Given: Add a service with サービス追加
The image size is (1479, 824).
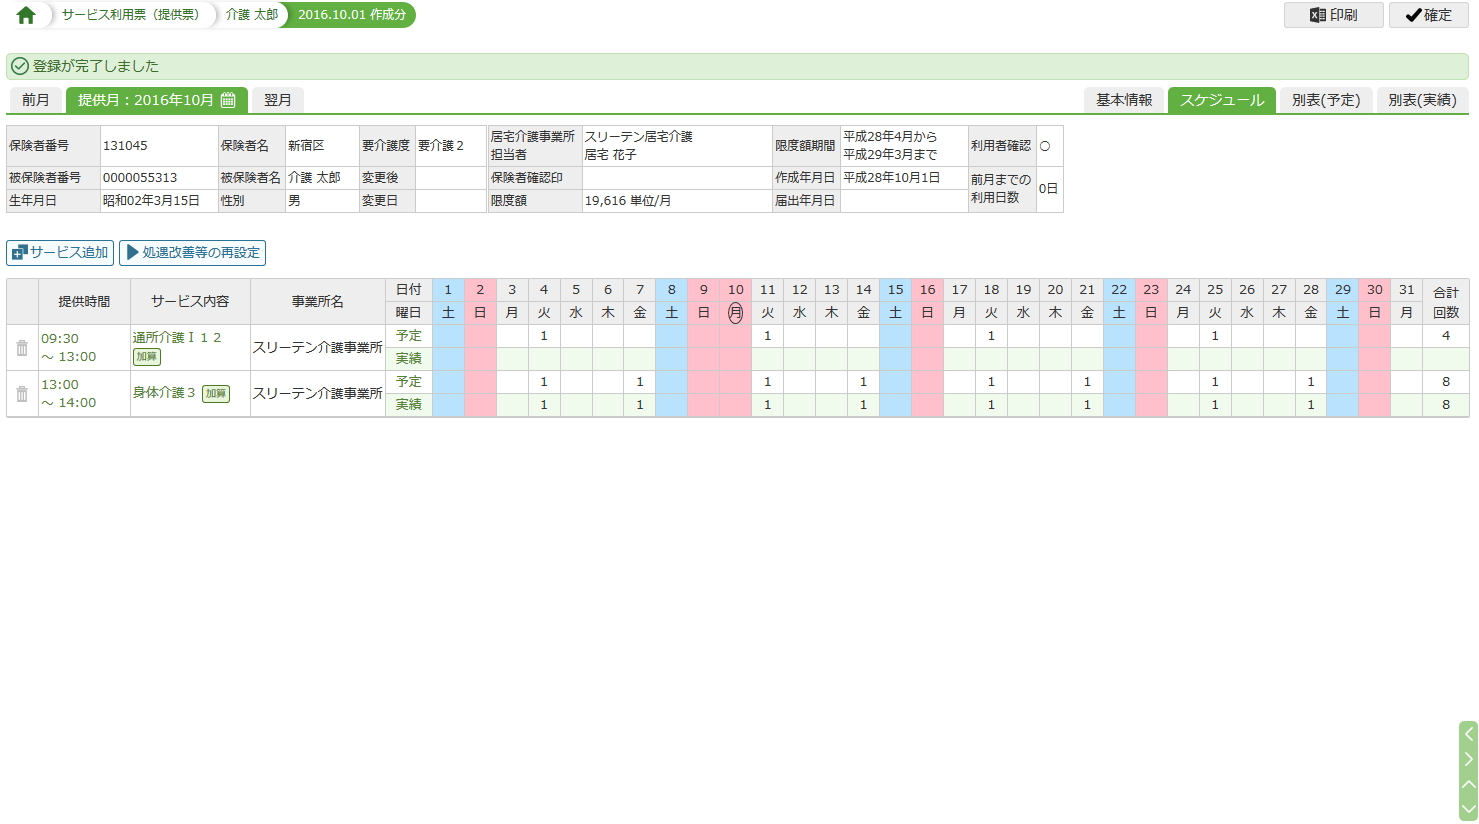Looking at the screenshot, I should point(60,253).
